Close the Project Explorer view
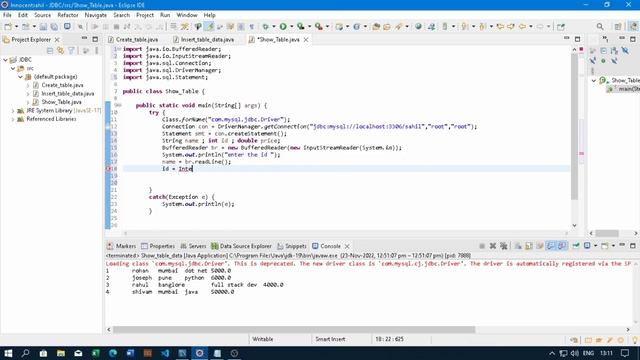 [x=57, y=40]
